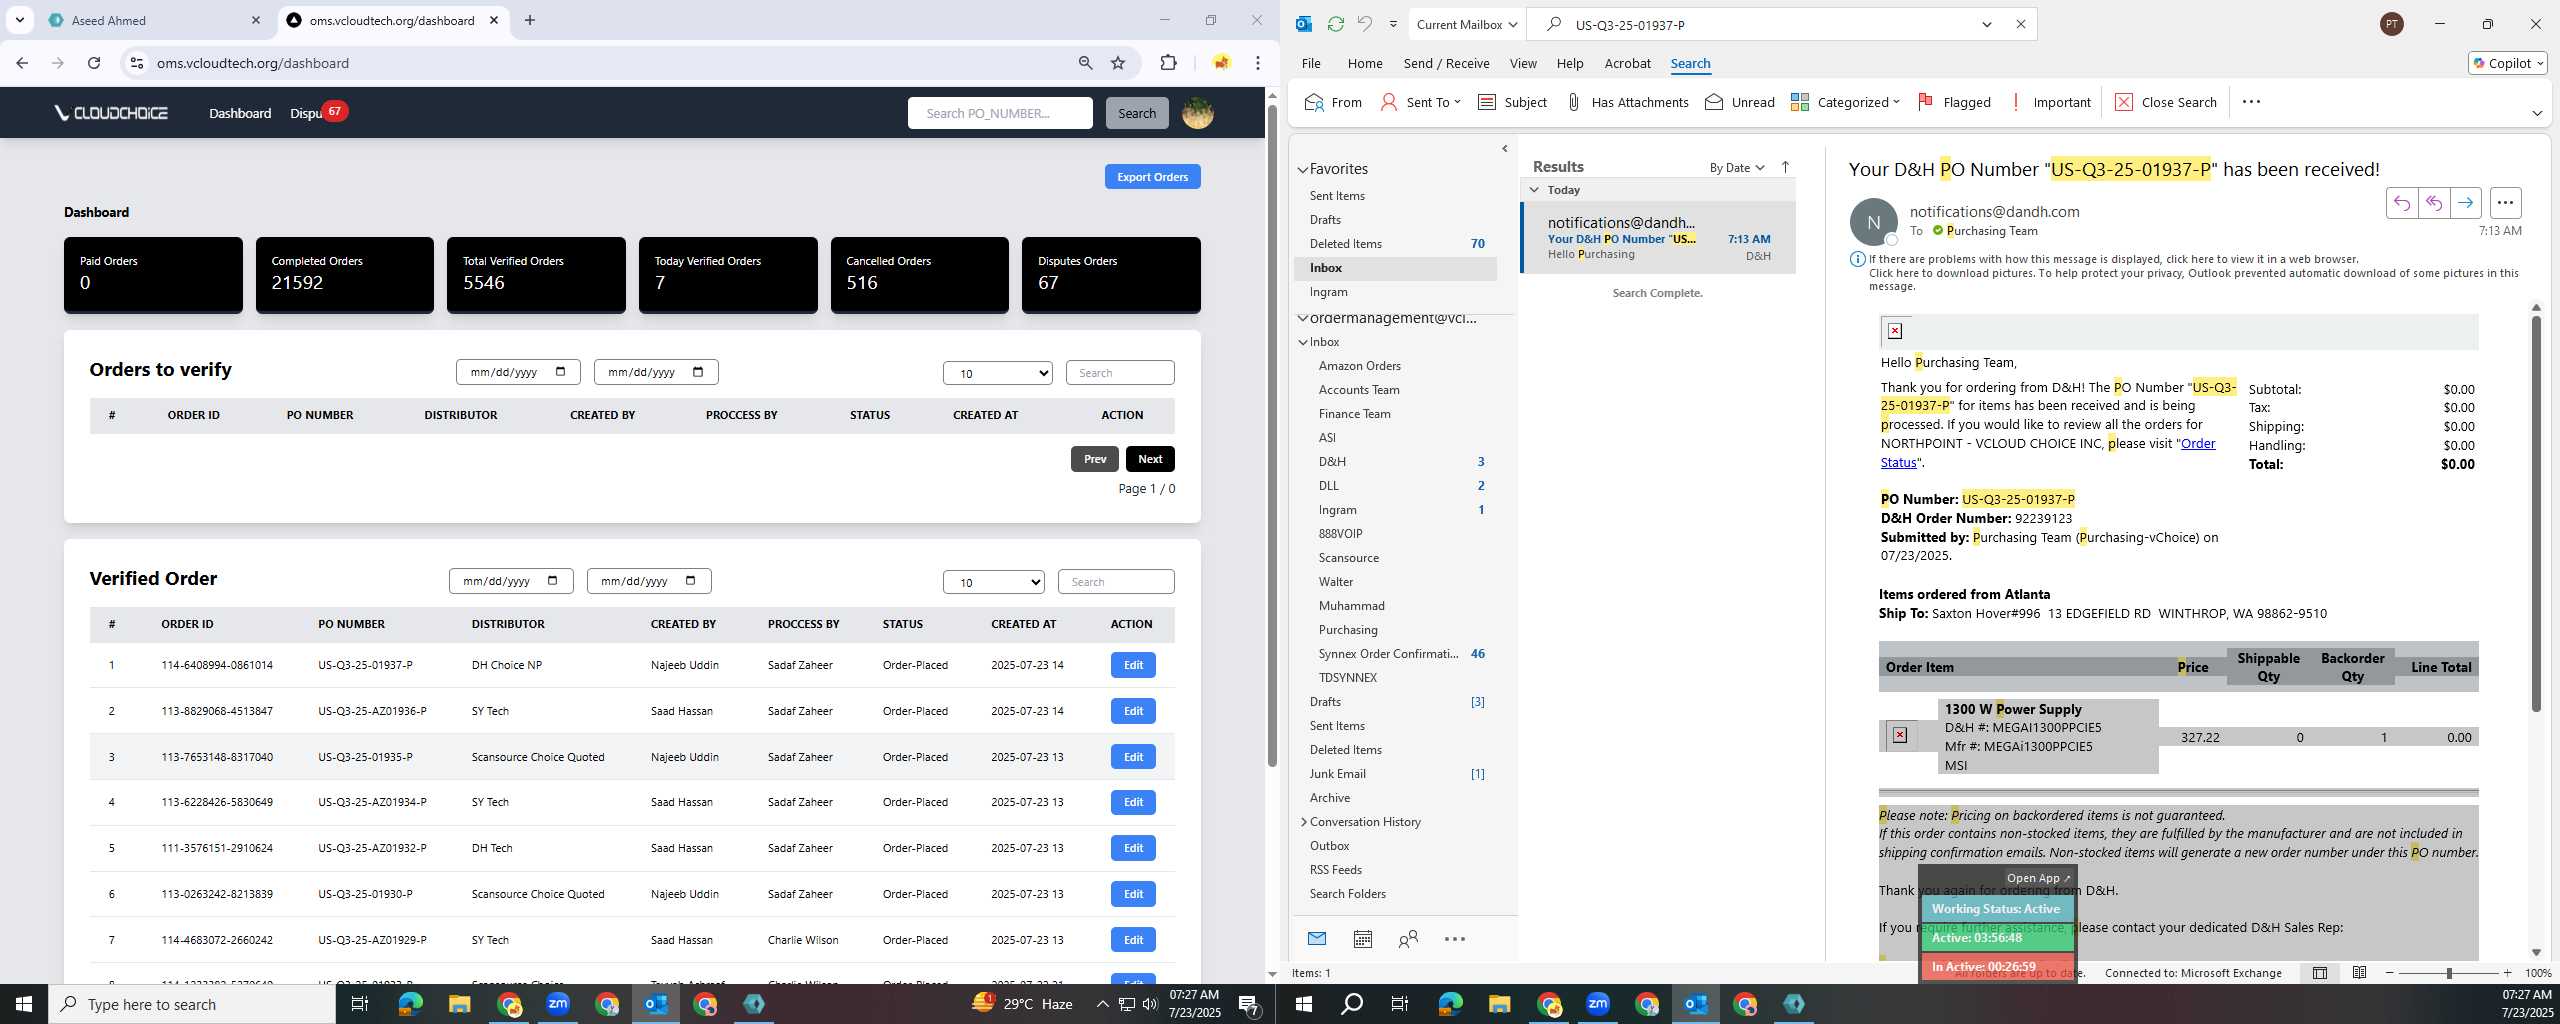Viewport: 2560px width, 1024px height.
Task: Reload the OMS dashboard page
Action: [x=94, y=63]
